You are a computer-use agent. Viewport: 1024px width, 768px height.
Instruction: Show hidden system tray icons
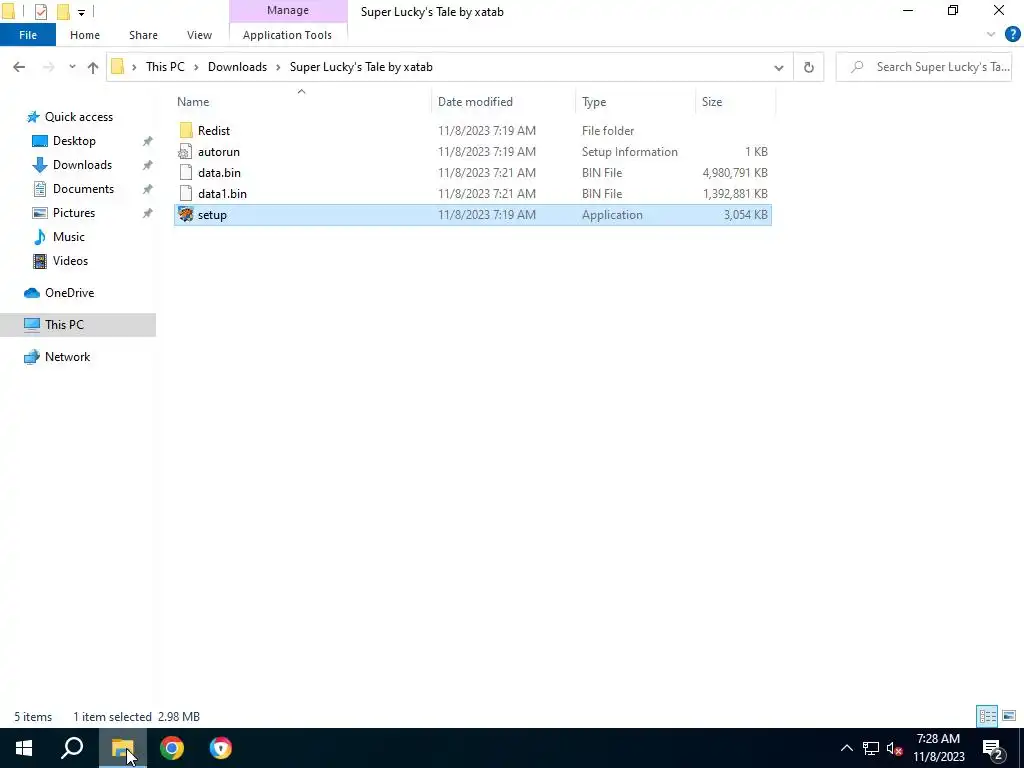[846, 748]
